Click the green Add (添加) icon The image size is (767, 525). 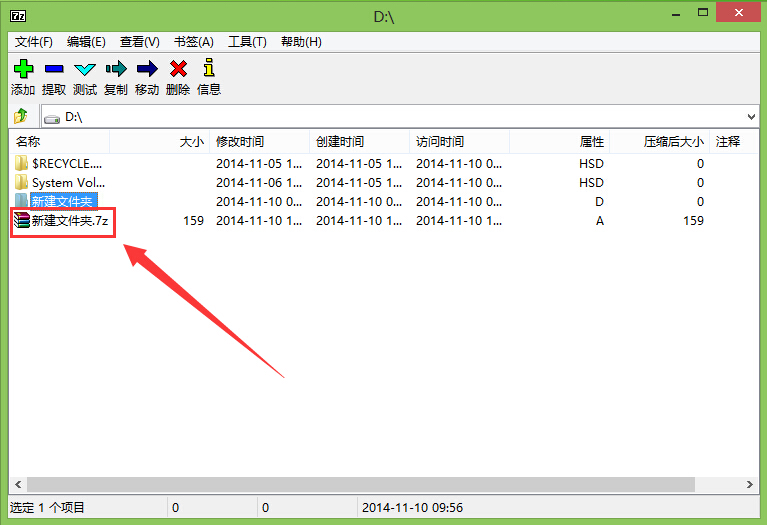tap(23, 68)
